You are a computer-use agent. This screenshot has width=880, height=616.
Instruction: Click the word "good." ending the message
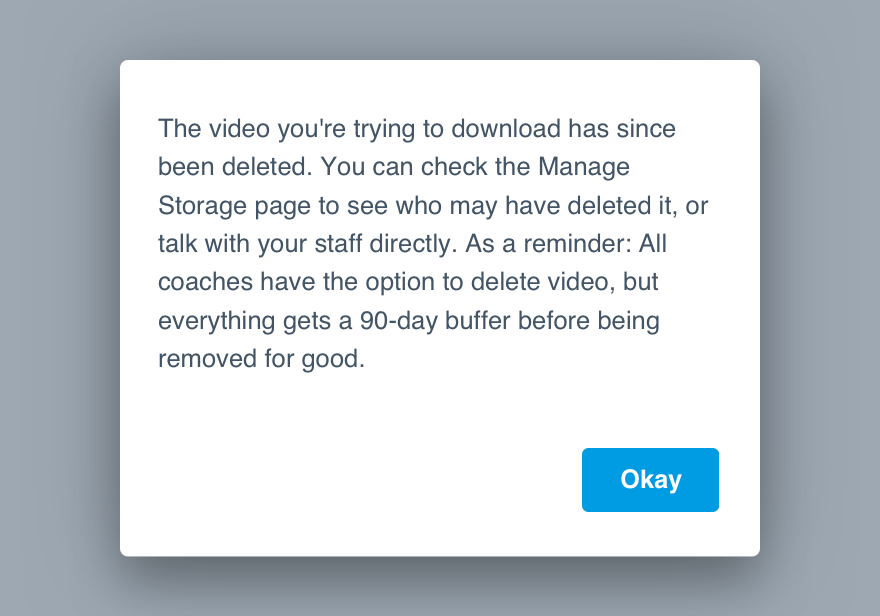point(333,359)
